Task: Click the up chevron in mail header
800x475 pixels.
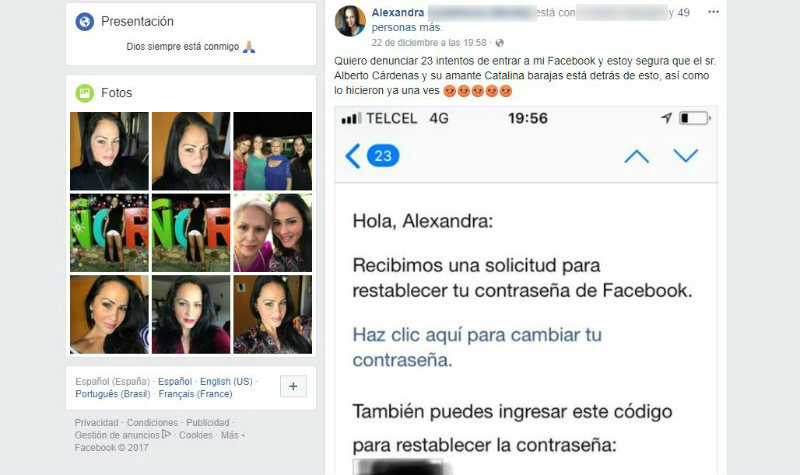Action: [x=637, y=156]
